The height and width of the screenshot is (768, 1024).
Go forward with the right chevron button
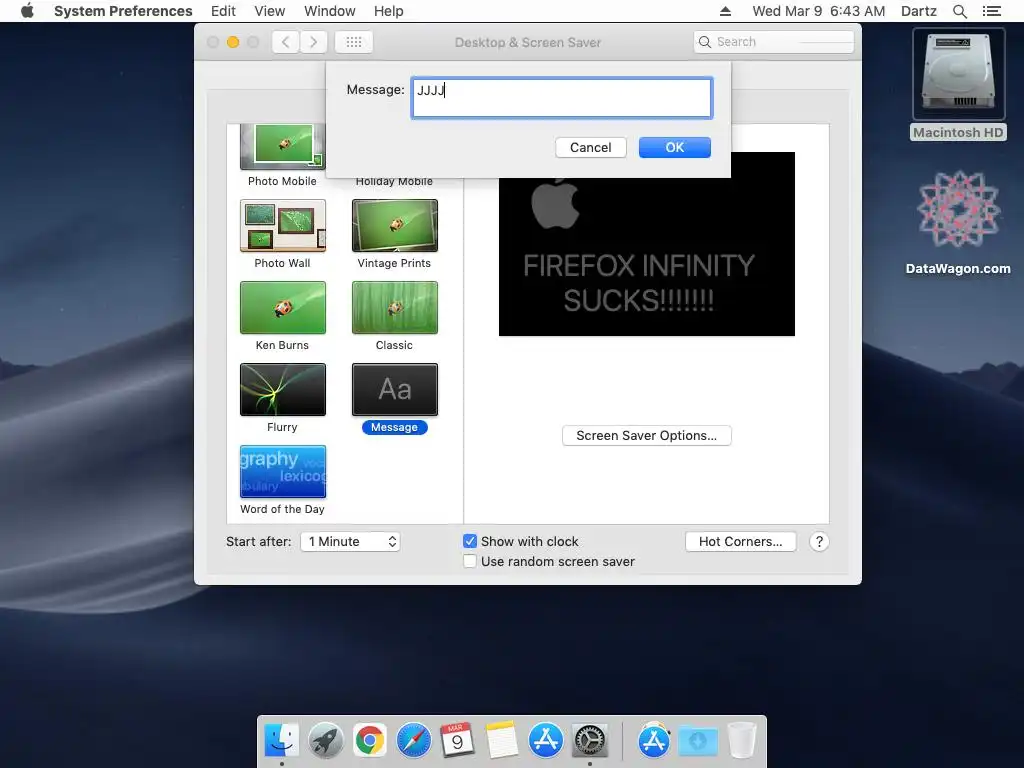point(313,42)
